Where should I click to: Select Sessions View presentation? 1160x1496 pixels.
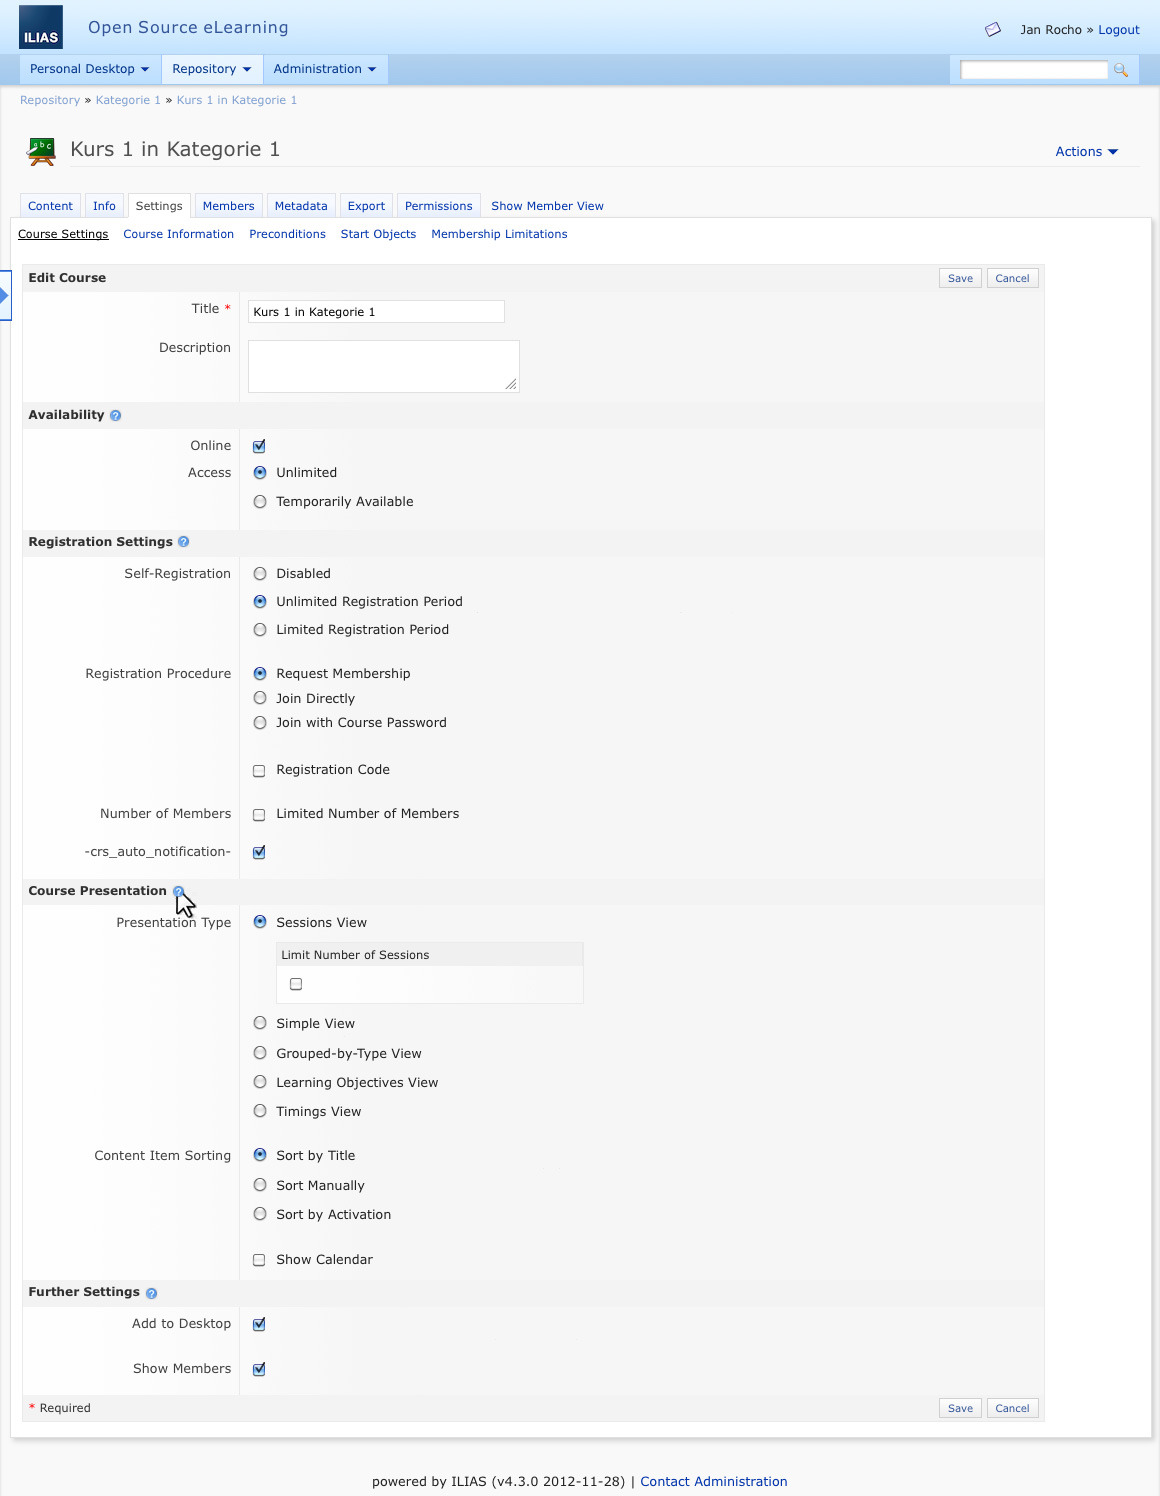pyautogui.click(x=260, y=922)
